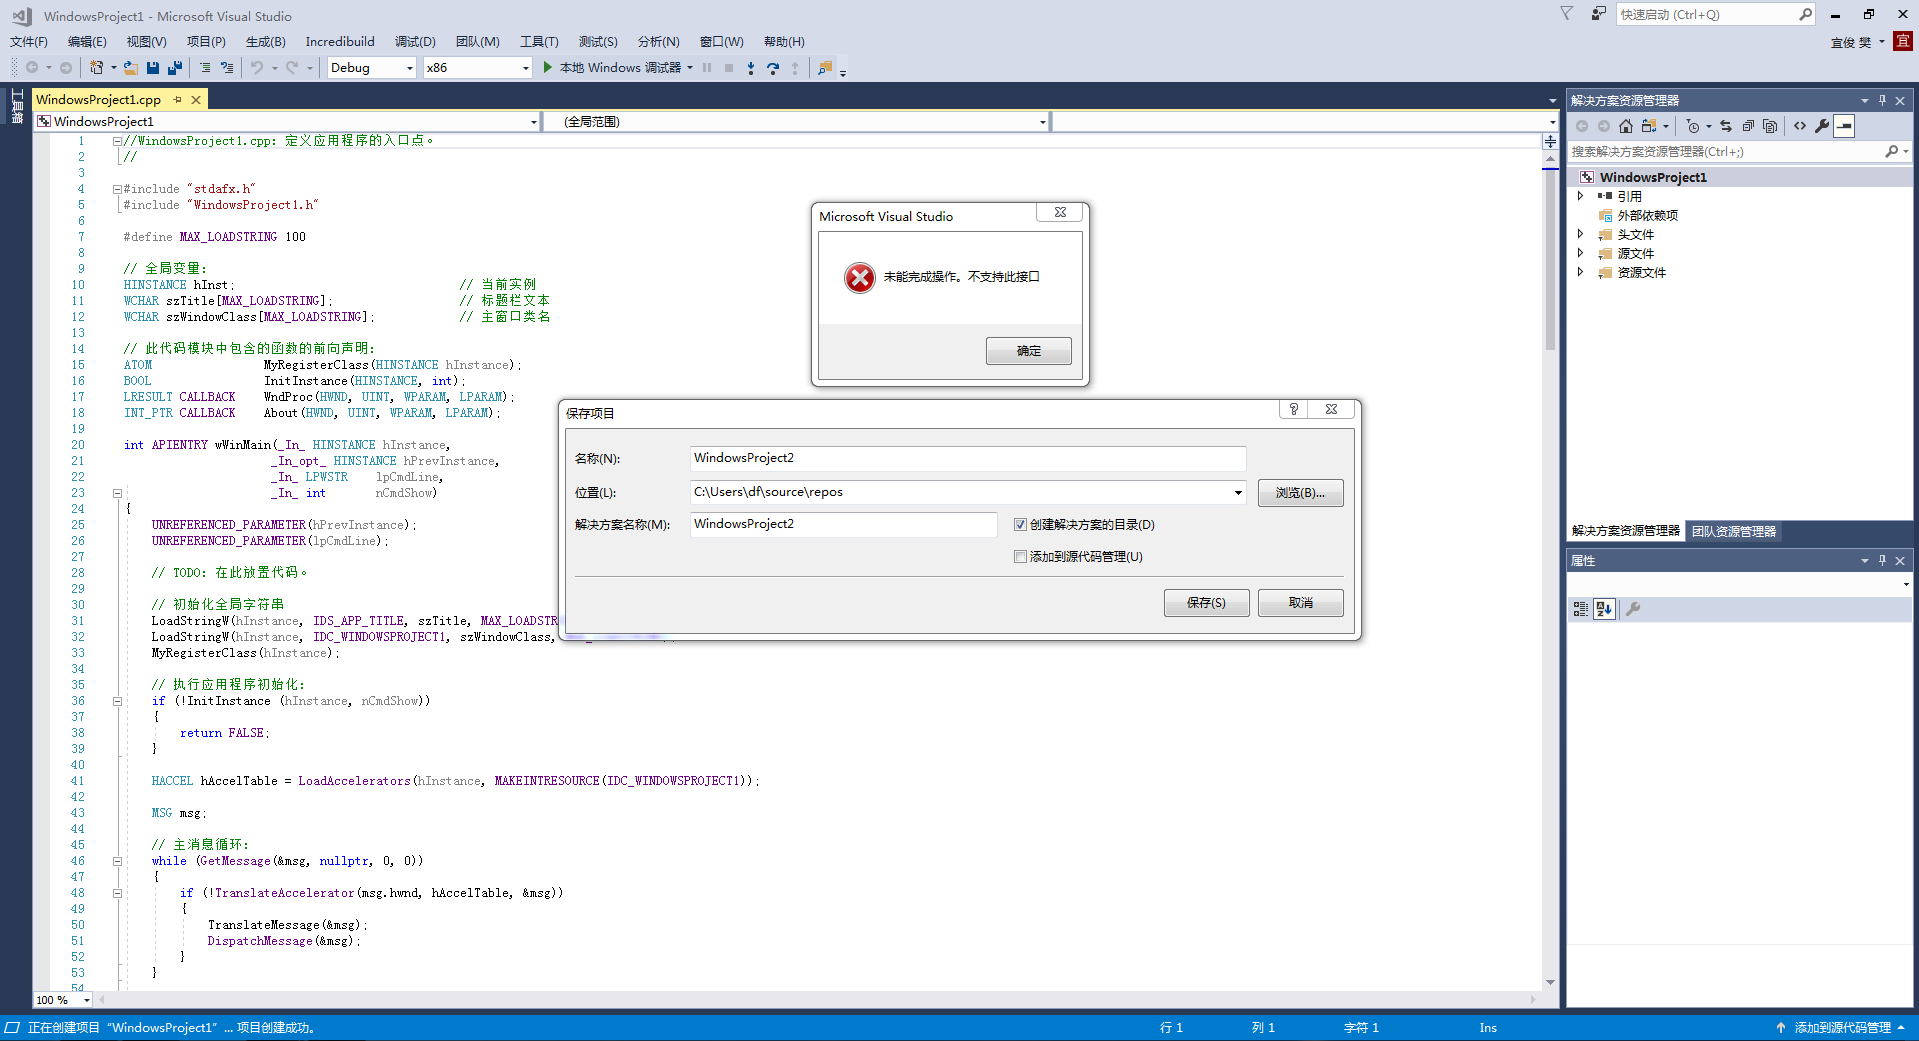Click 添加到源代码管理 in the status bar
Image resolution: width=1919 pixels, height=1041 pixels.
click(x=1841, y=1028)
